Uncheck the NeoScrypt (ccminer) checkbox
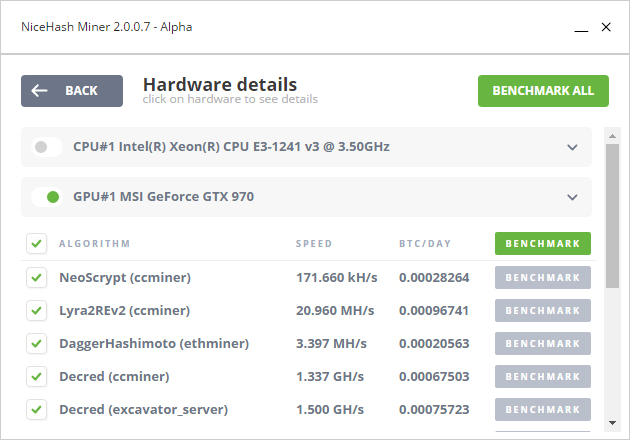Viewport: 630px width, 440px height. 37,277
